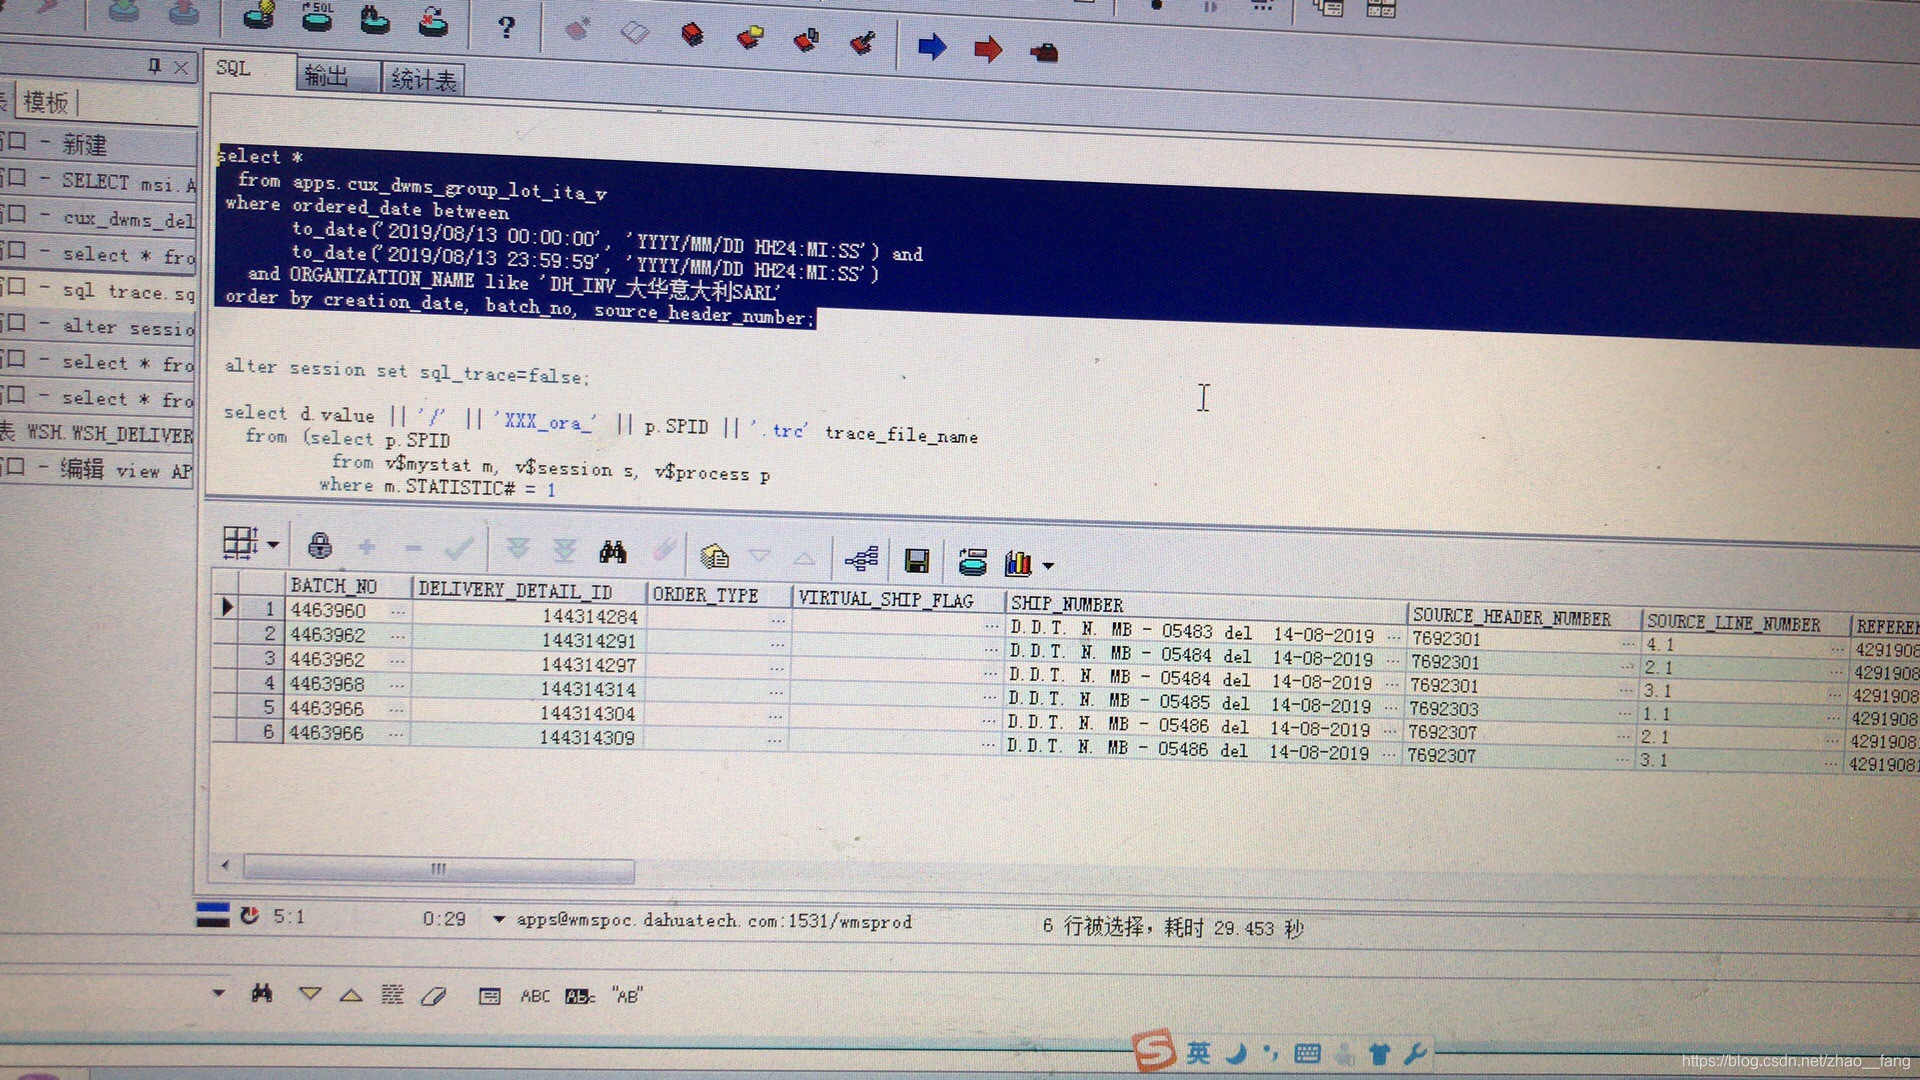1920x1080 pixels.
Task: Click the binoculars find icon in results toolbar
Action: pyautogui.click(x=613, y=551)
